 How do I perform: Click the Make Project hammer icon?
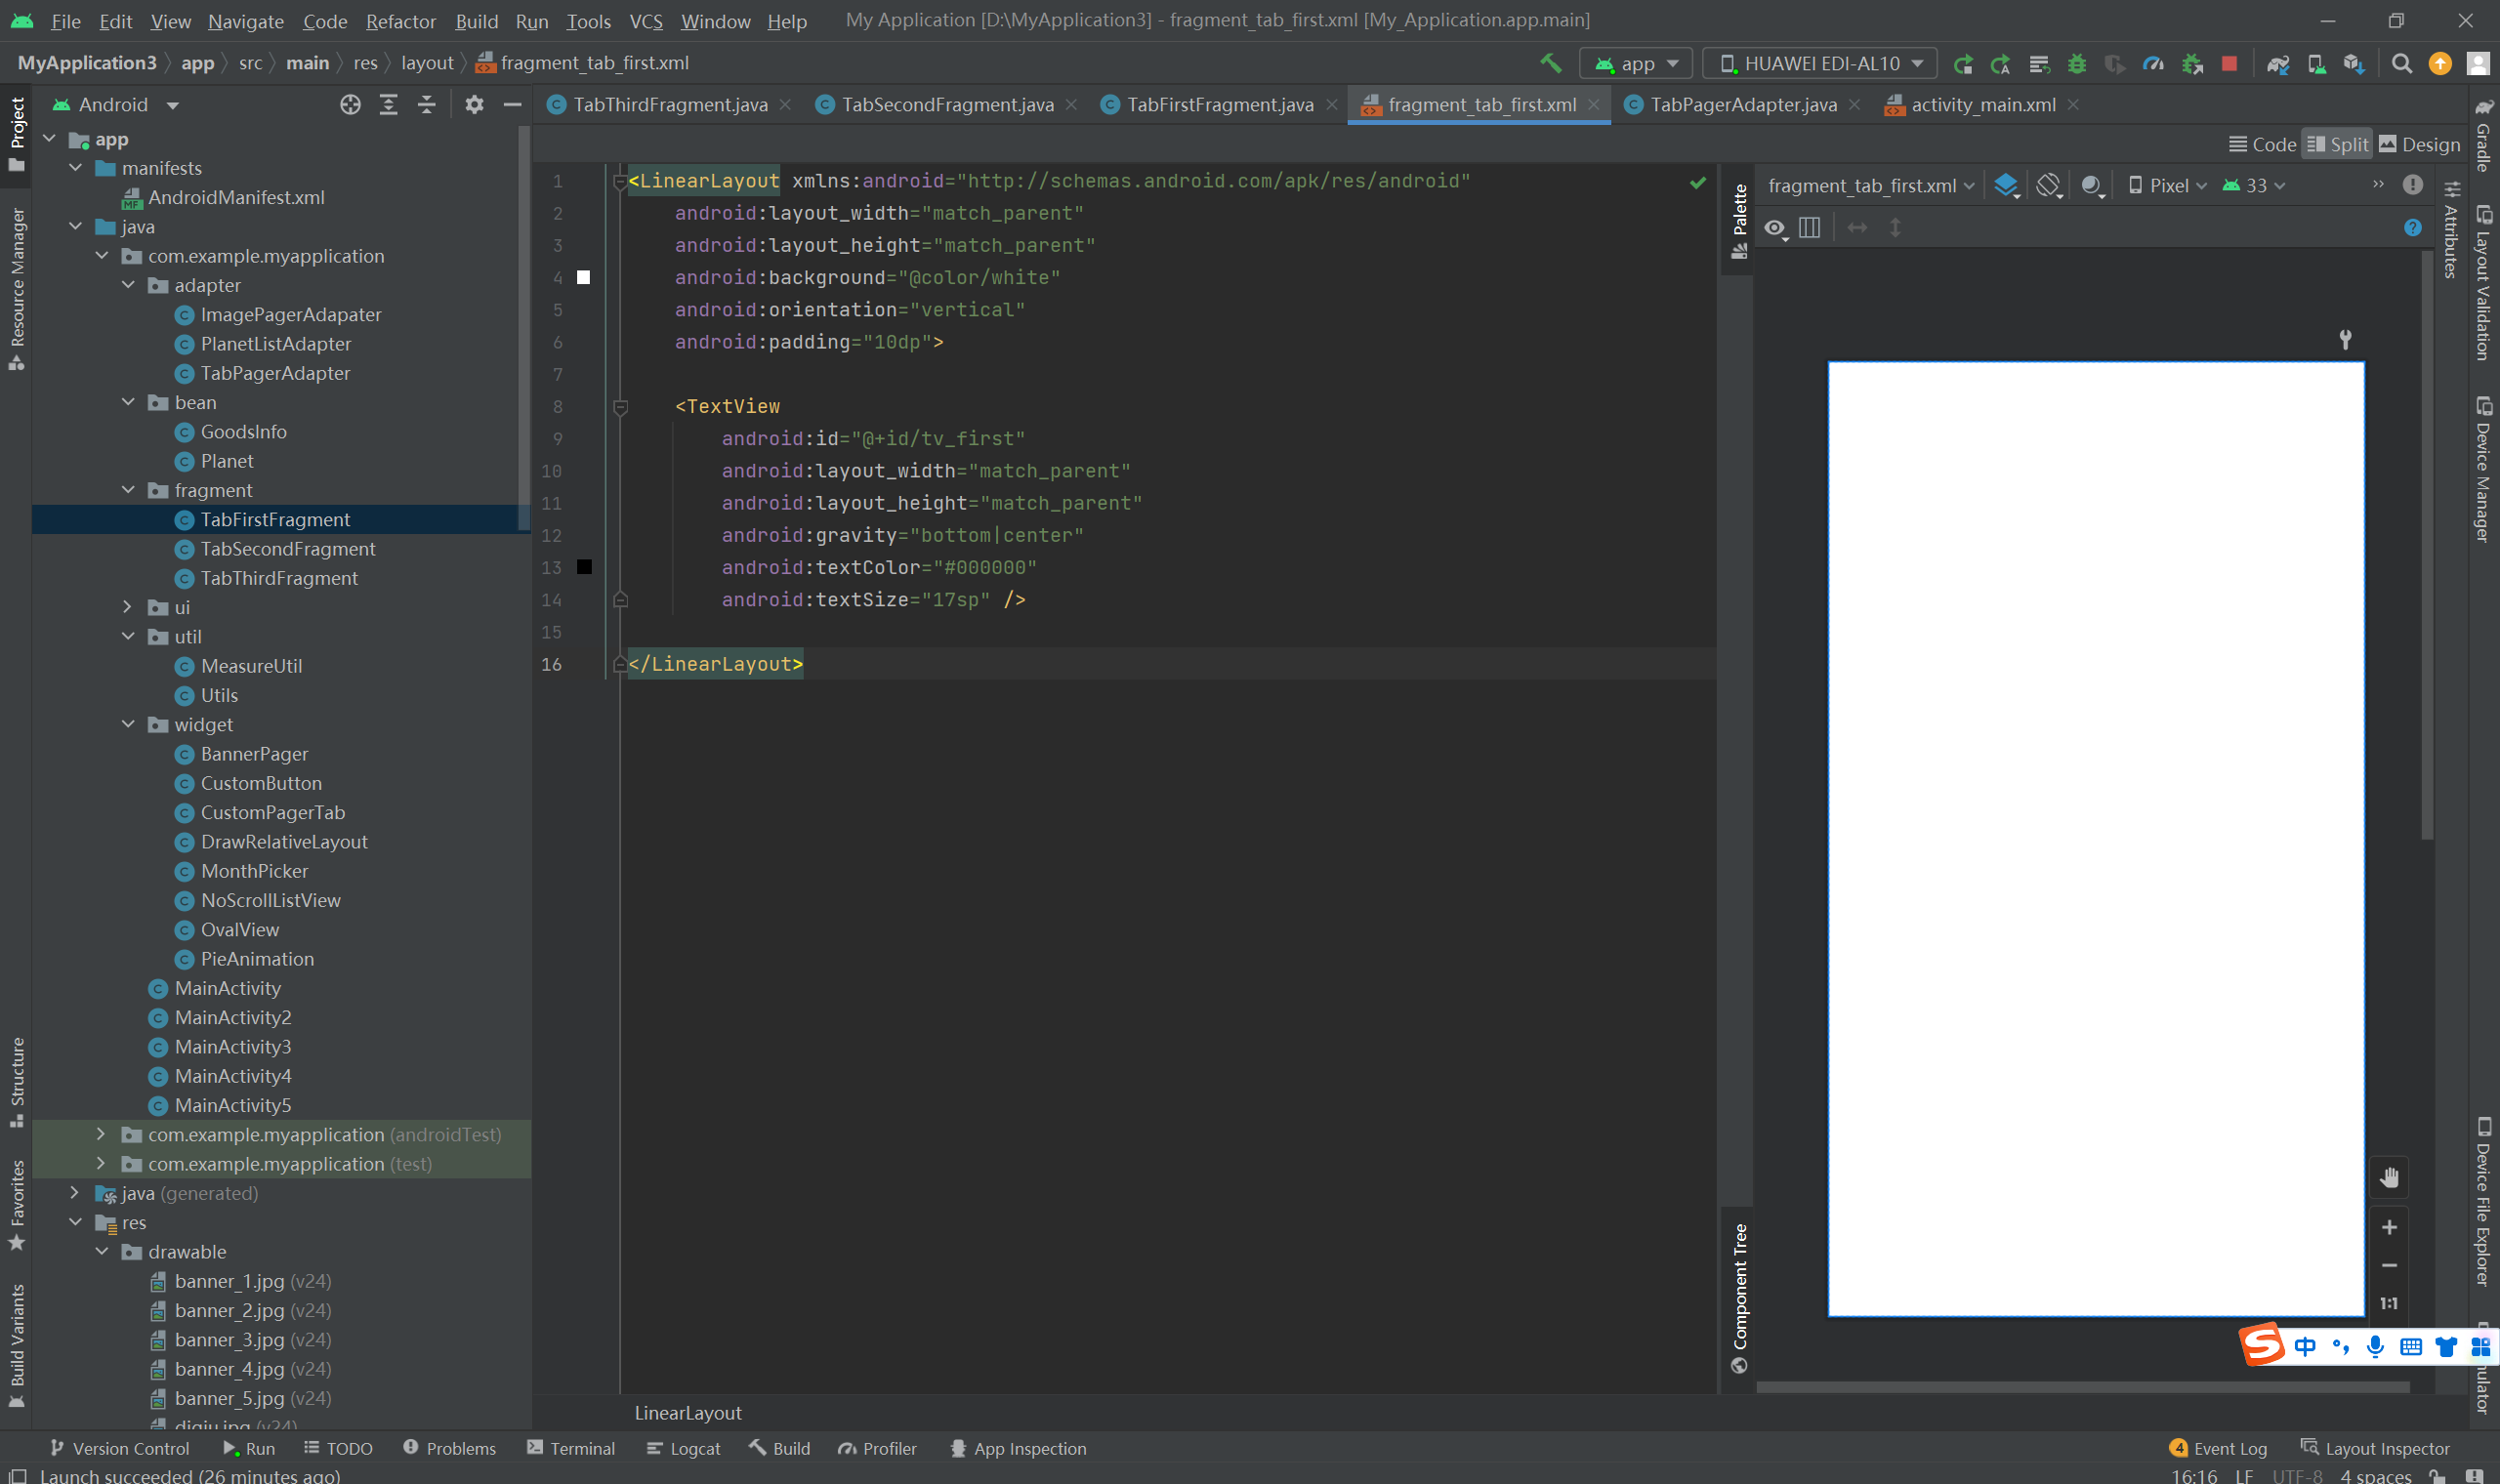1551,63
